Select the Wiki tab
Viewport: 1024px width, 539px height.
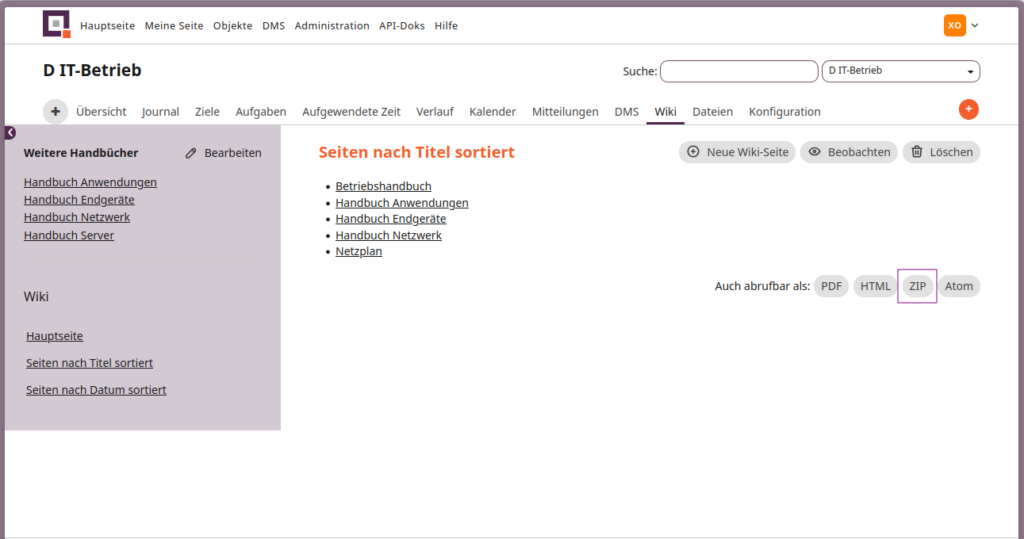(x=665, y=112)
